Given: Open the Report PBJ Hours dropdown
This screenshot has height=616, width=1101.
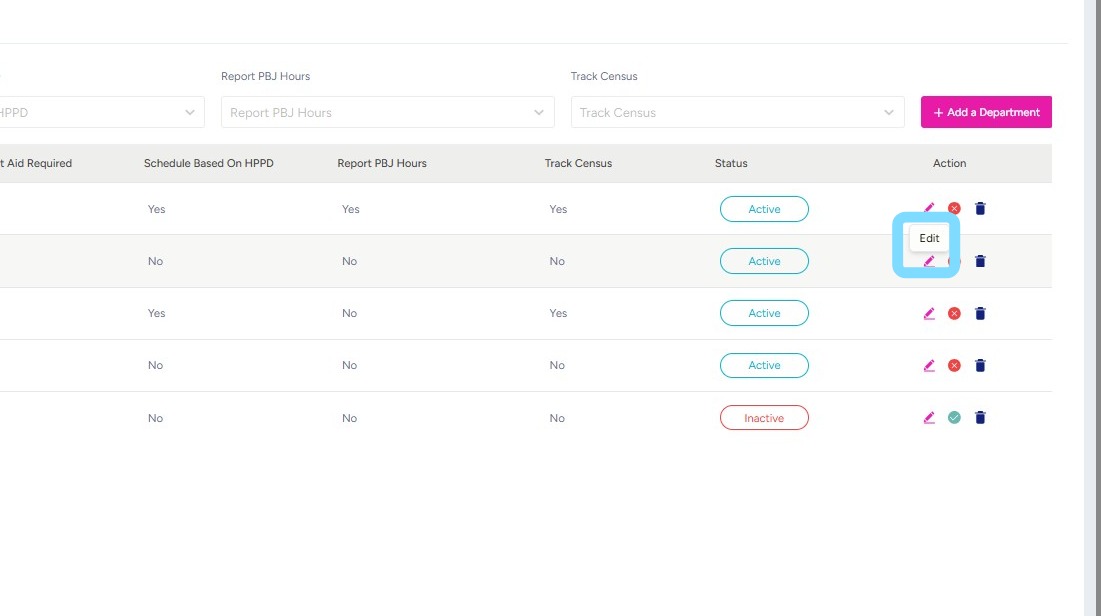Looking at the screenshot, I should click(x=387, y=113).
